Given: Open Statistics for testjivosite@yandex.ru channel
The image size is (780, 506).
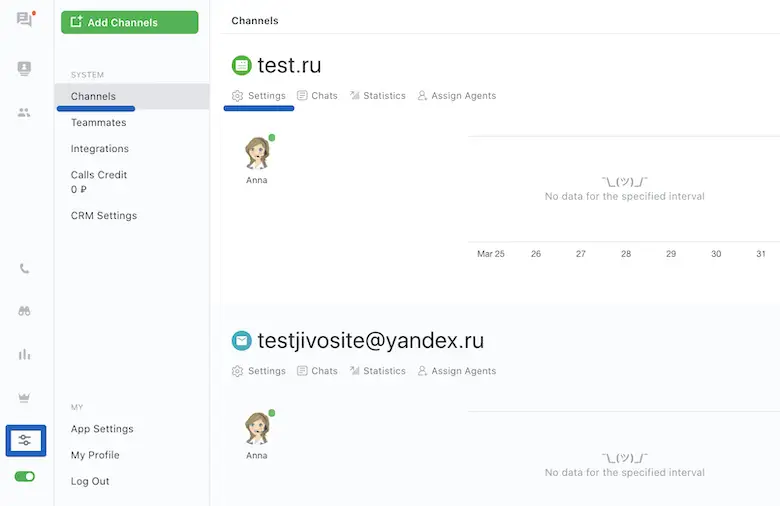Looking at the screenshot, I should point(377,371).
